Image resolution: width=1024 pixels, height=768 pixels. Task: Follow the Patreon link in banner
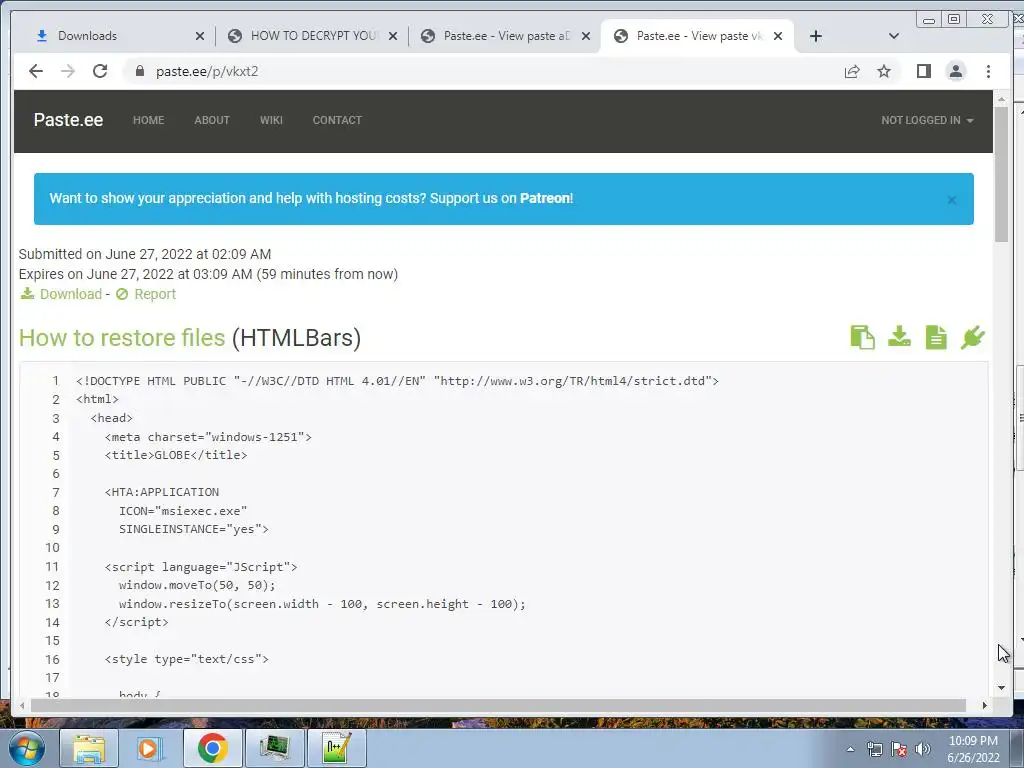[545, 198]
